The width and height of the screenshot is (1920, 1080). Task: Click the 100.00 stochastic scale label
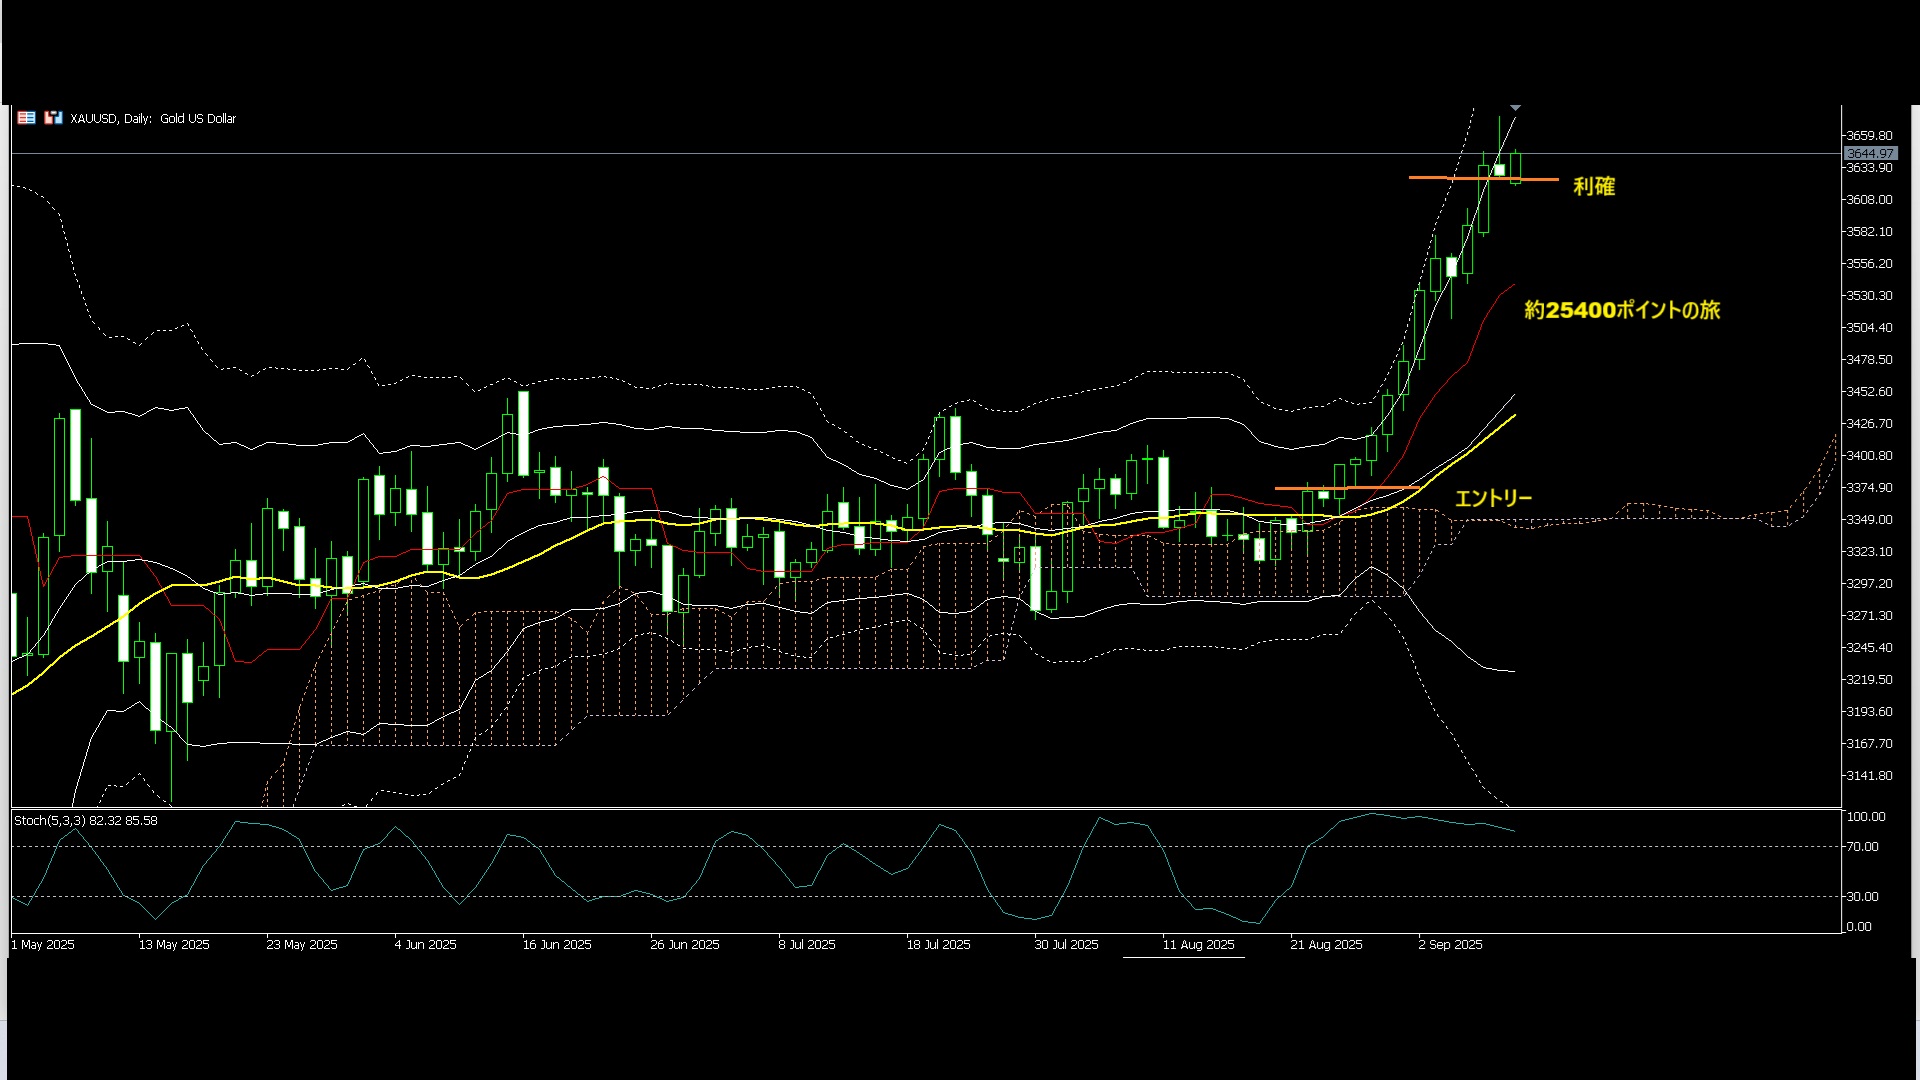click(x=1865, y=817)
